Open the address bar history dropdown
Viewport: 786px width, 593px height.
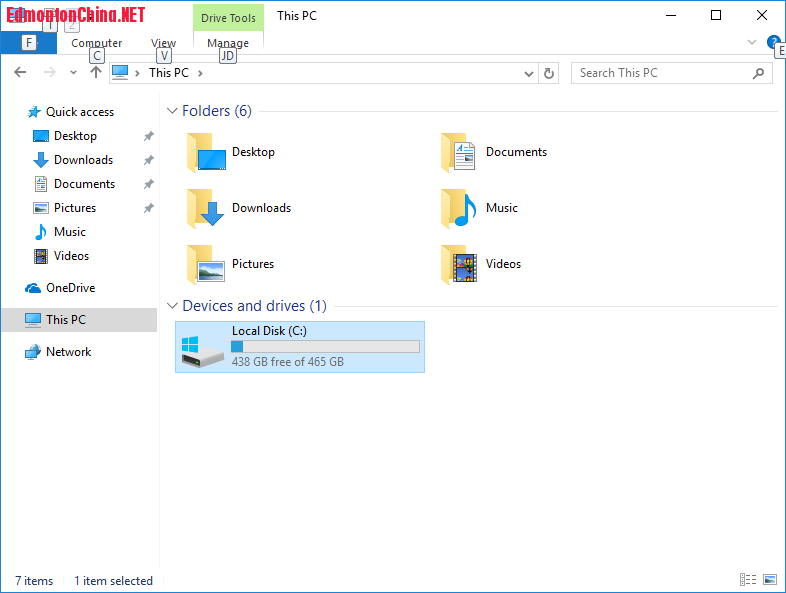pyautogui.click(x=530, y=73)
